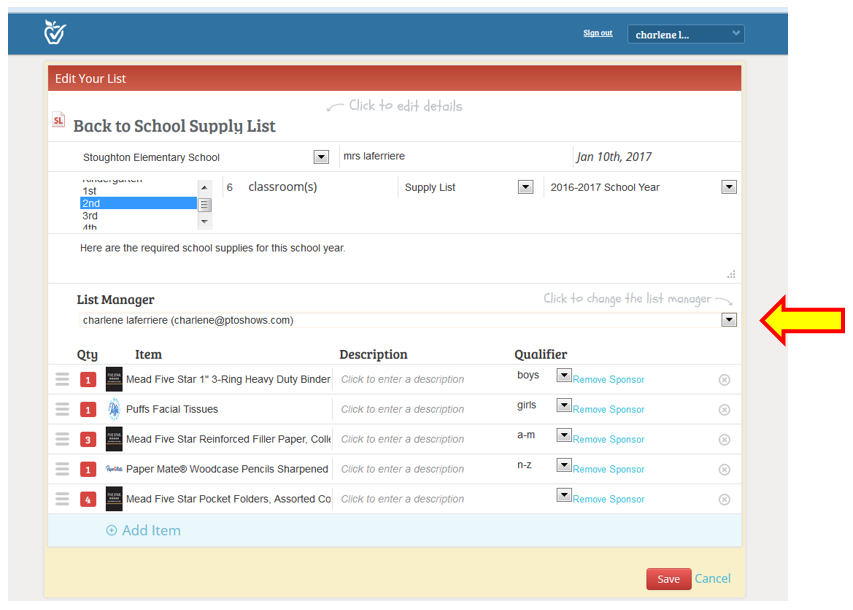Add a new item to the list

click(144, 531)
